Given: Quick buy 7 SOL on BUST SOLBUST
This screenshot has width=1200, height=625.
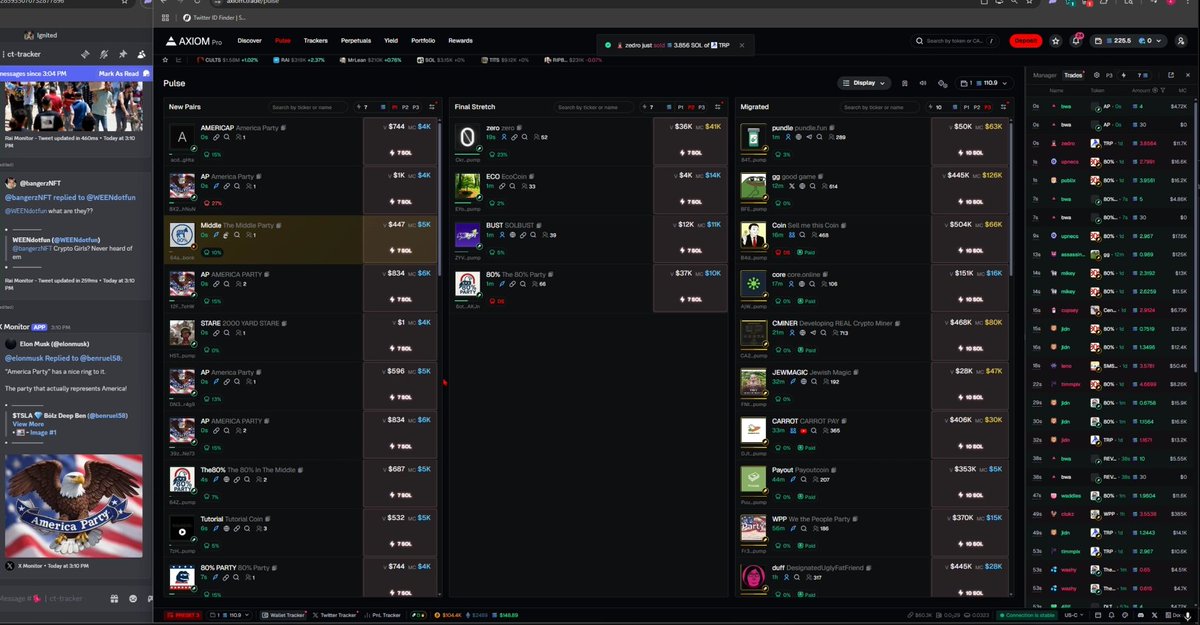Looking at the screenshot, I should click(x=691, y=251).
